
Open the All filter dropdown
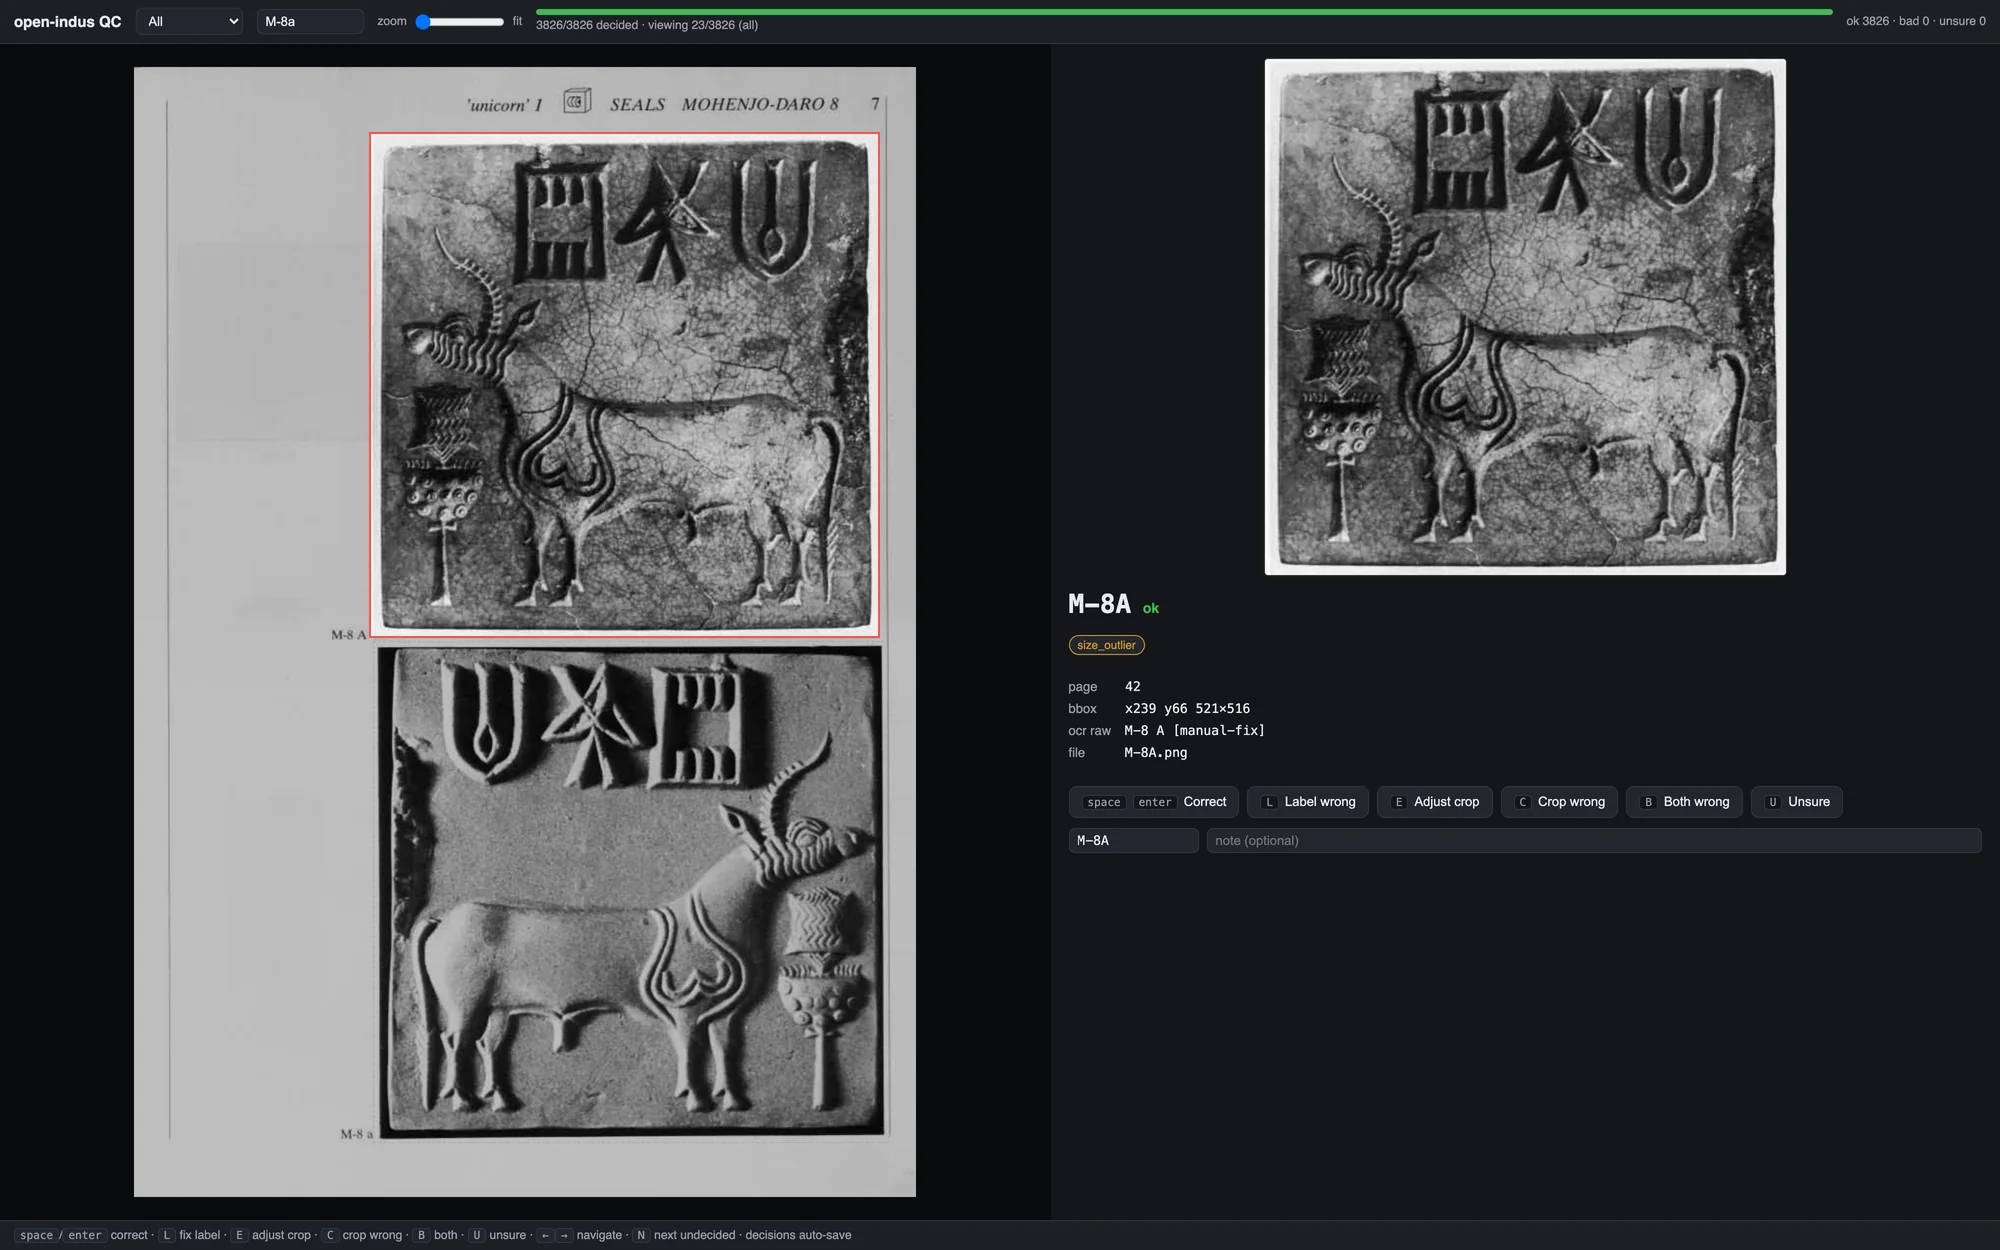pyautogui.click(x=190, y=21)
